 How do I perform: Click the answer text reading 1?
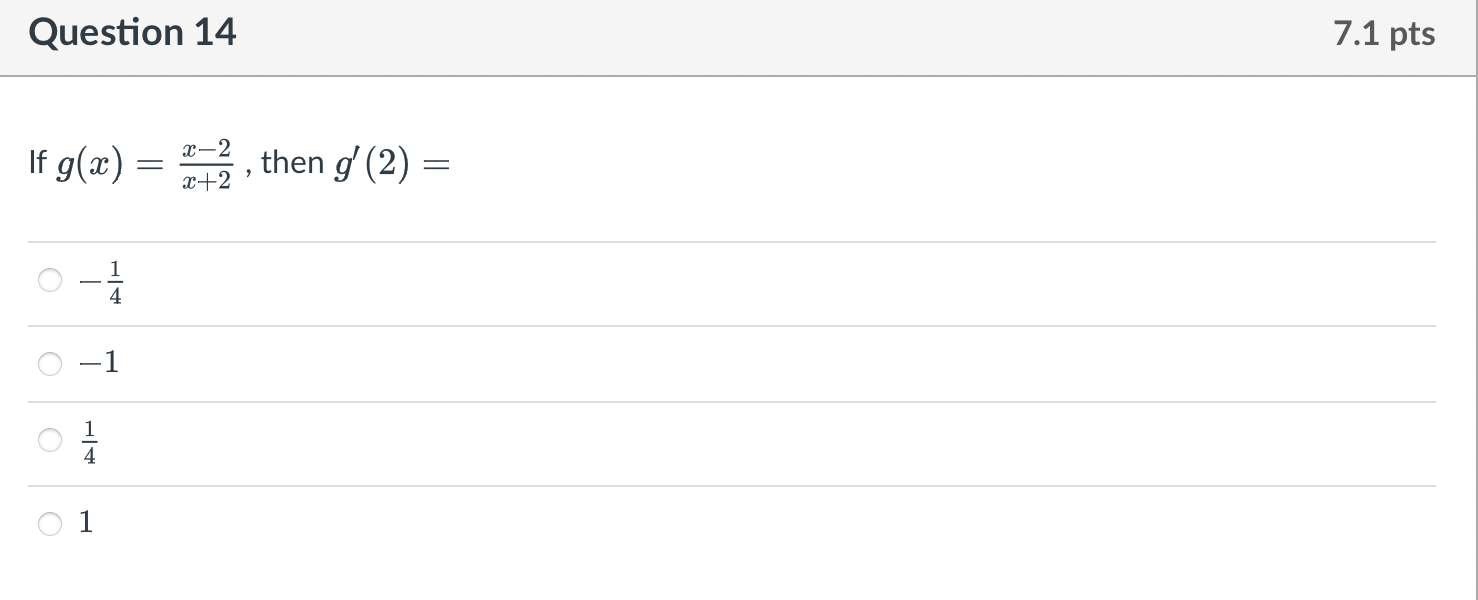tap(87, 521)
